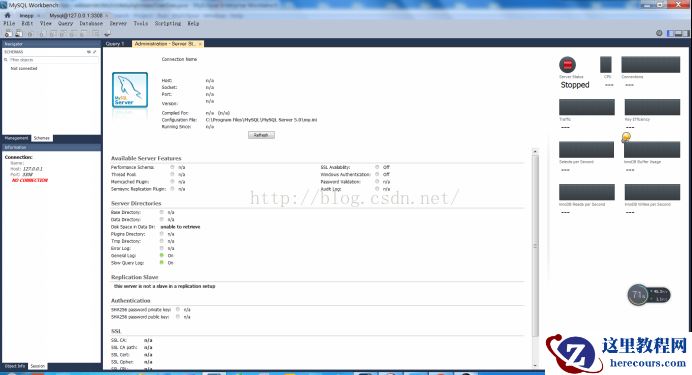Click the Not connected text in schemas
This screenshot has width=692, height=375.
pyautogui.click(x=24, y=68)
